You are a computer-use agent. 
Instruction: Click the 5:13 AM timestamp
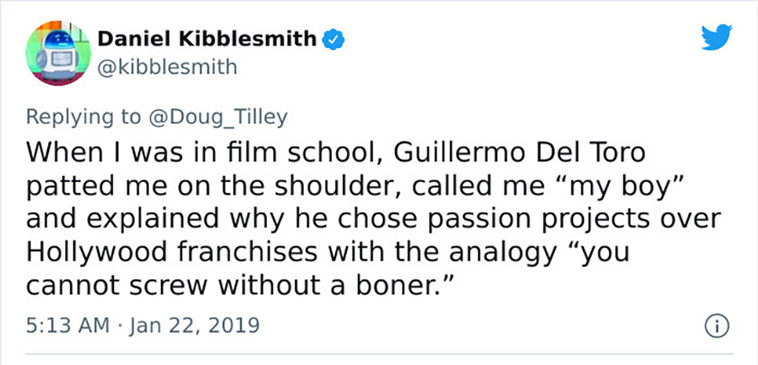click(68, 325)
